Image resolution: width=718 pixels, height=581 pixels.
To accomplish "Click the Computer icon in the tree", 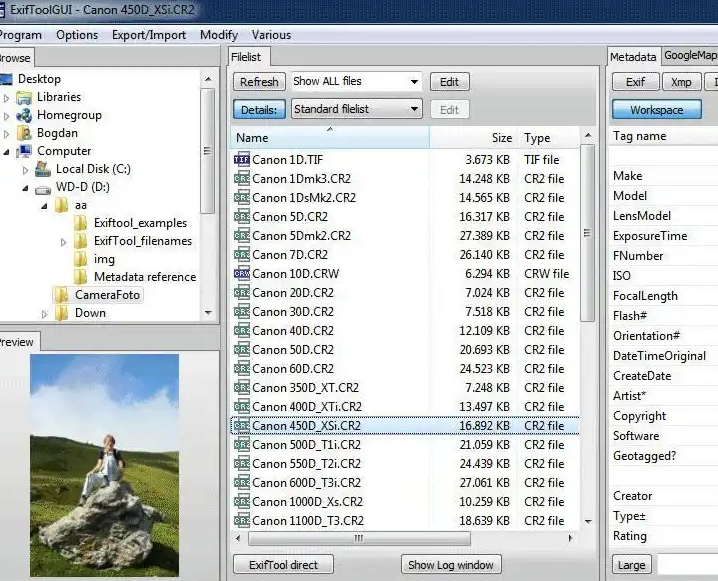I will [x=24, y=151].
